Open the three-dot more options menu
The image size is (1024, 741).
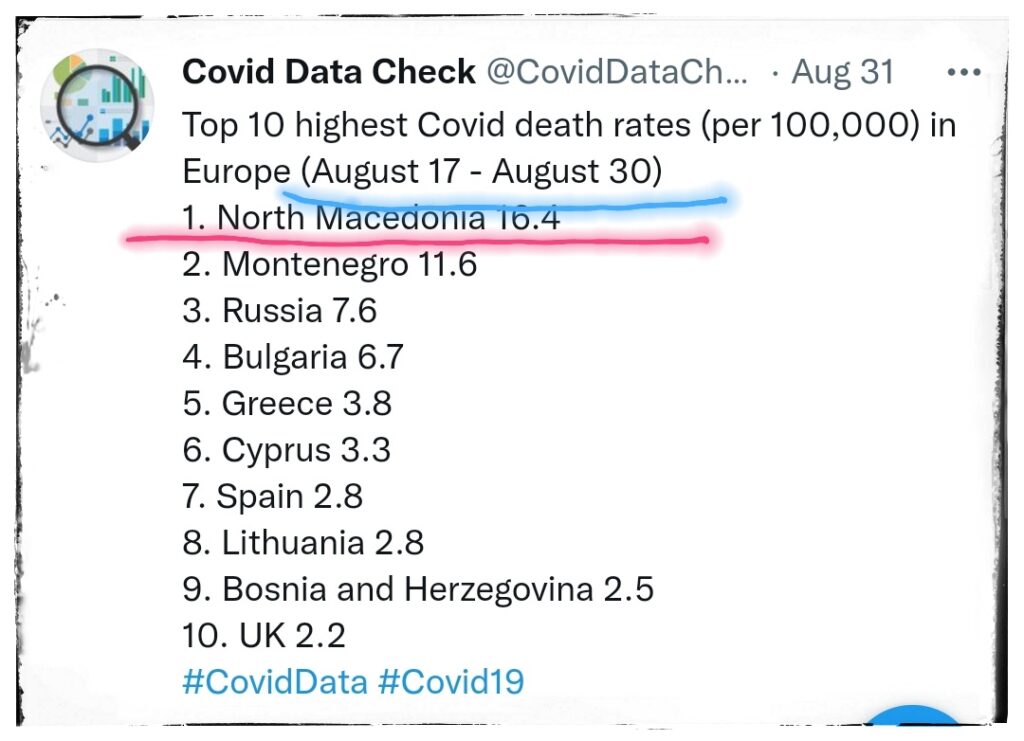pyautogui.click(x=964, y=73)
